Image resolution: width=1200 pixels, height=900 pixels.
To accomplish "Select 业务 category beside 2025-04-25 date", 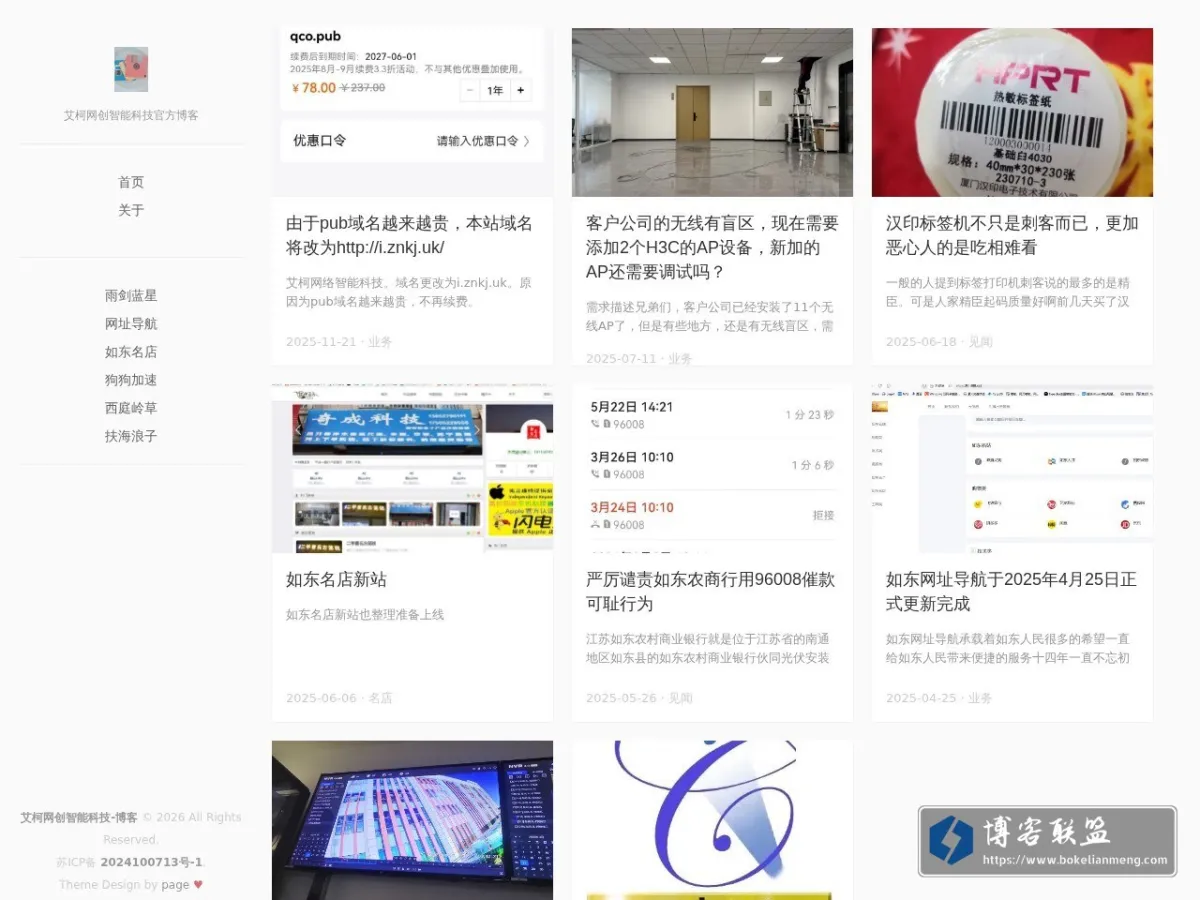I will coord(980,698).
